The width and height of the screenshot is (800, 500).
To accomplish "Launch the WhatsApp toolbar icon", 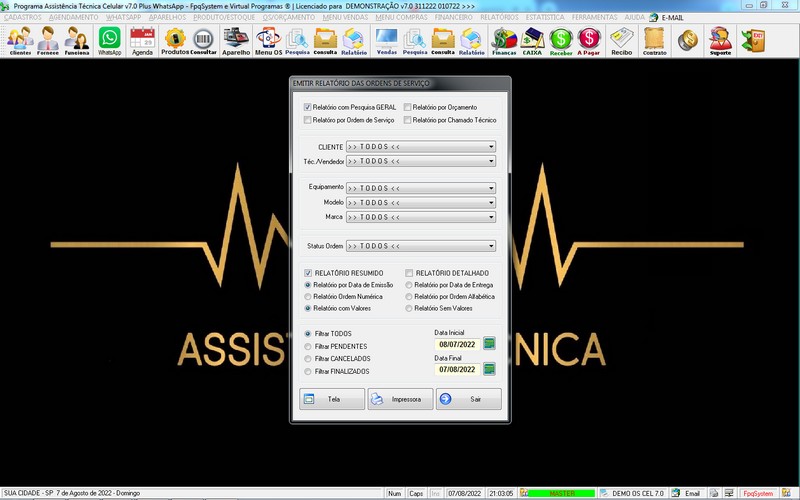I will [110, 41].
